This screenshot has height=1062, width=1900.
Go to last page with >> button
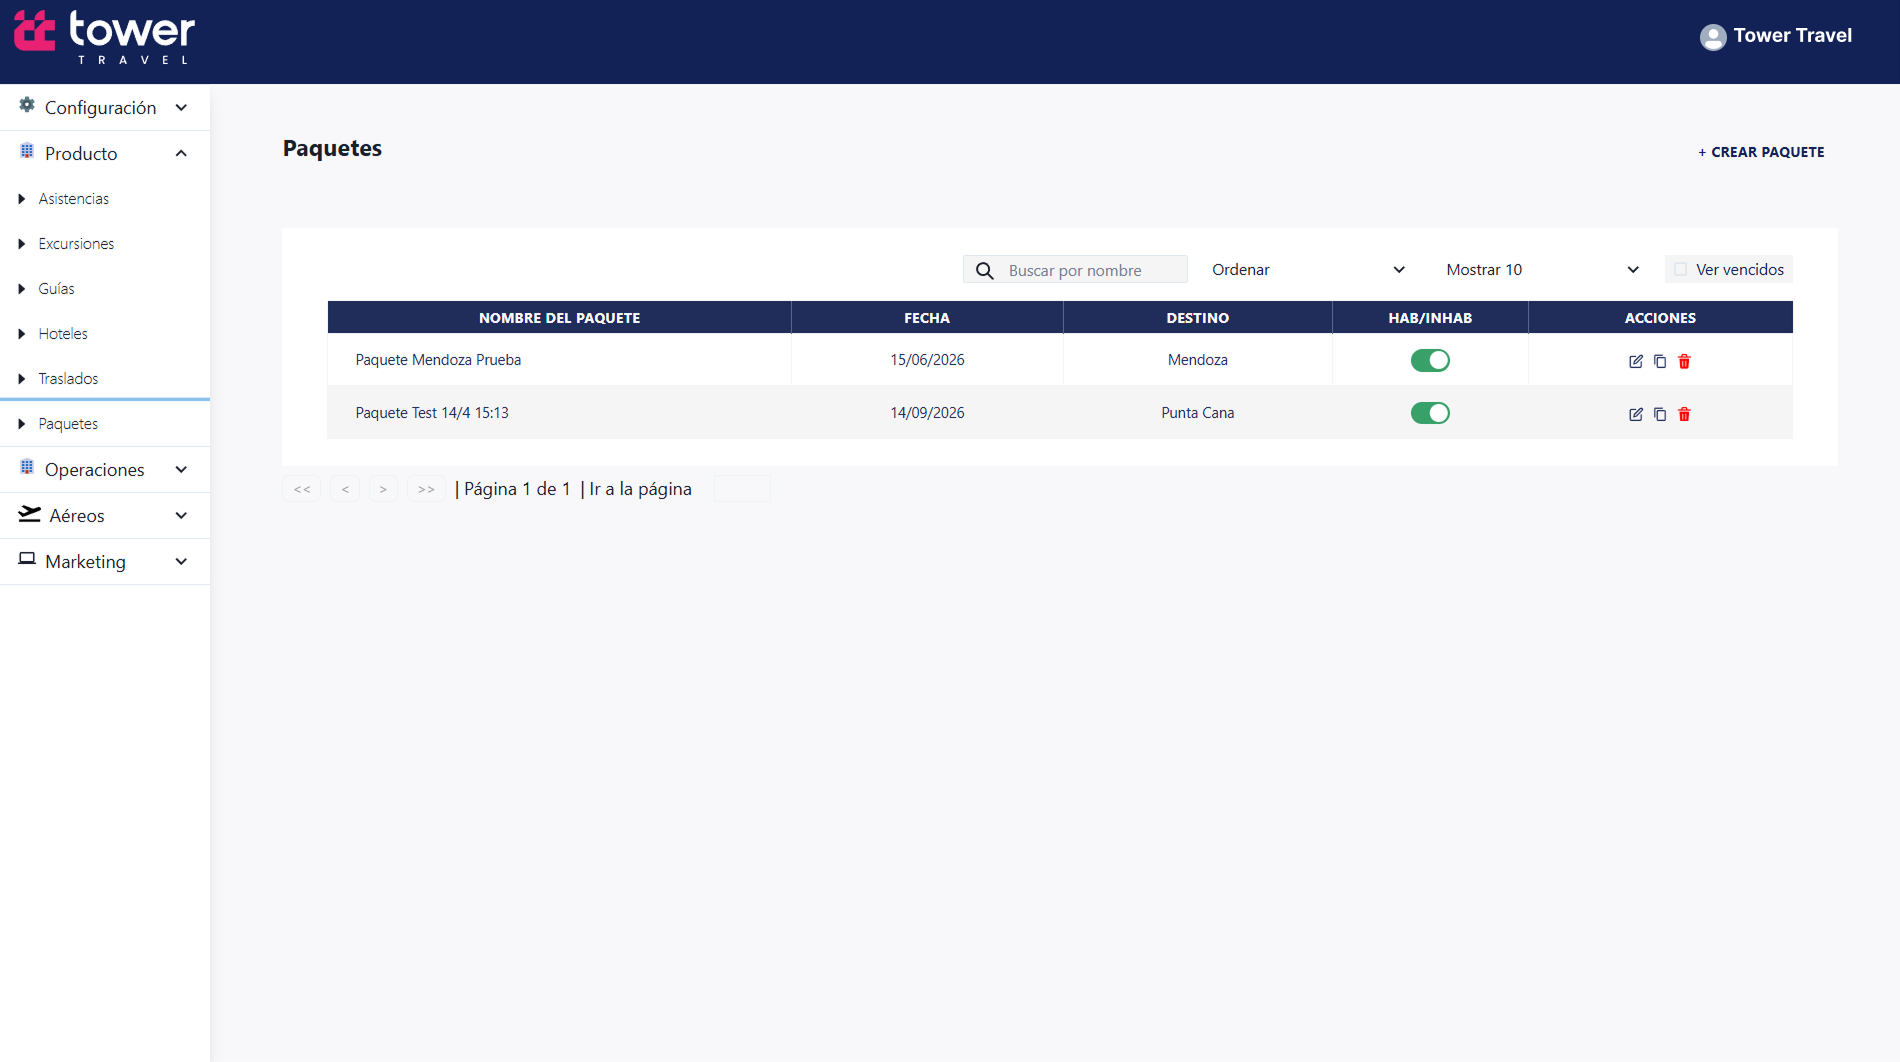426,489
